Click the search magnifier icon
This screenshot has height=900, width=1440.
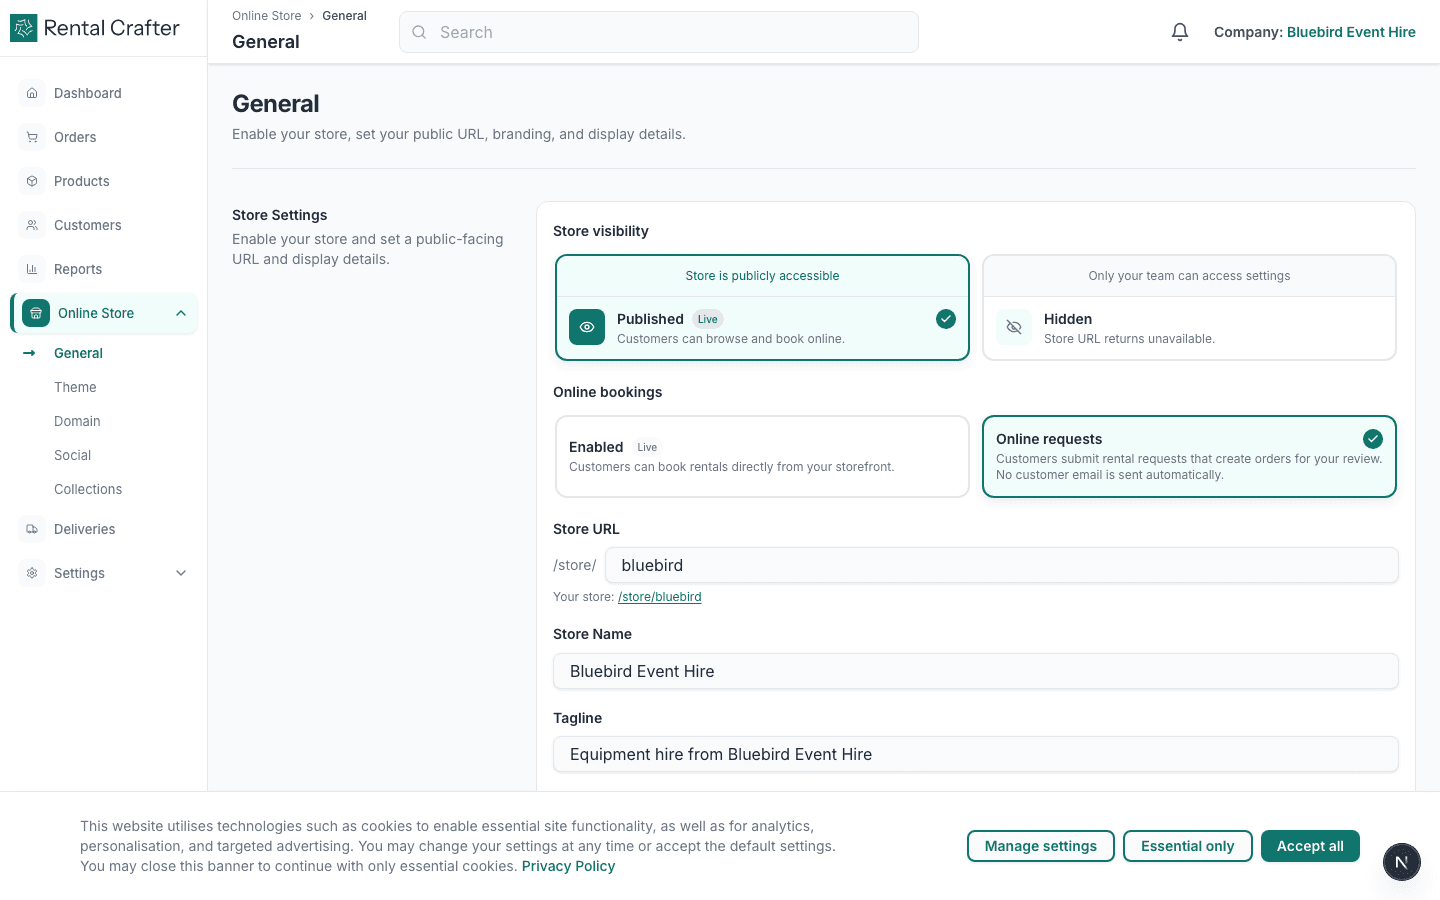click(x=419, y=32)
